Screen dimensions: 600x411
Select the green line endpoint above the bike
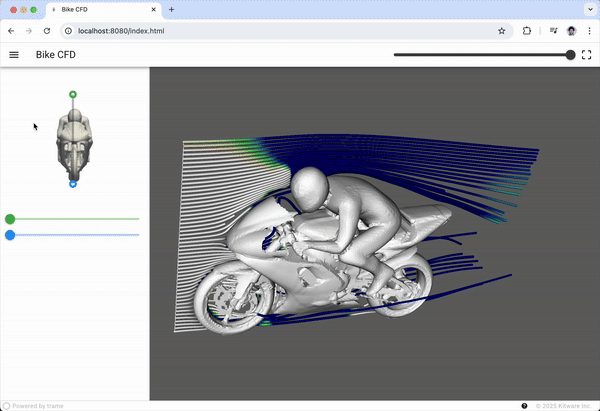[x=73, y=94]
